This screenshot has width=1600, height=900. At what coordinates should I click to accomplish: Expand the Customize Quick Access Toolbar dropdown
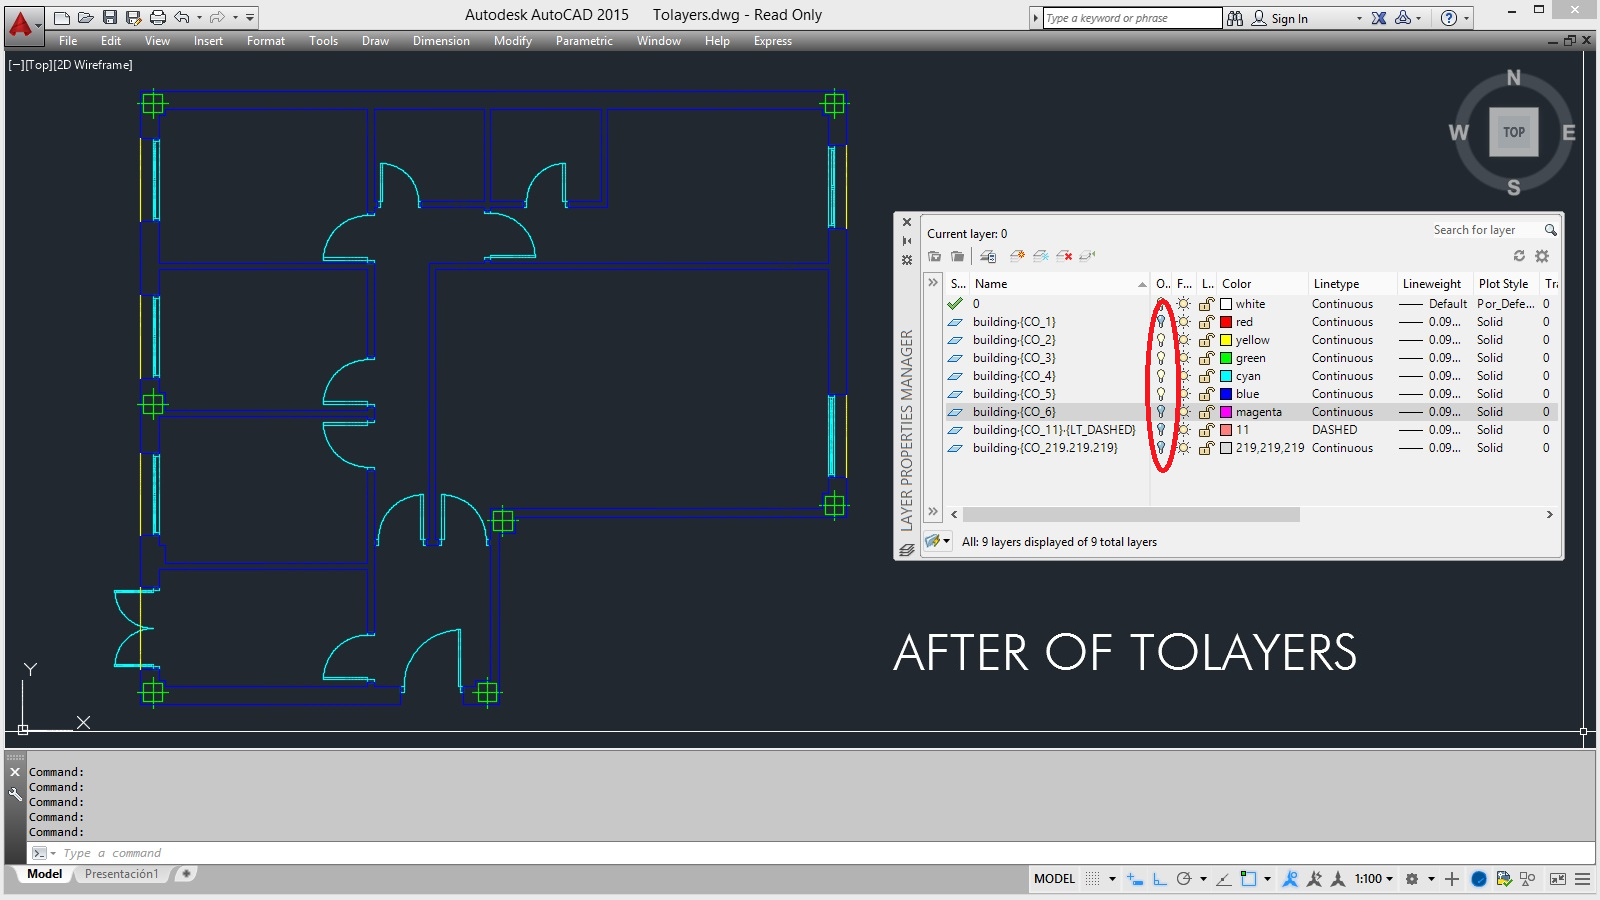click(250, 17)
